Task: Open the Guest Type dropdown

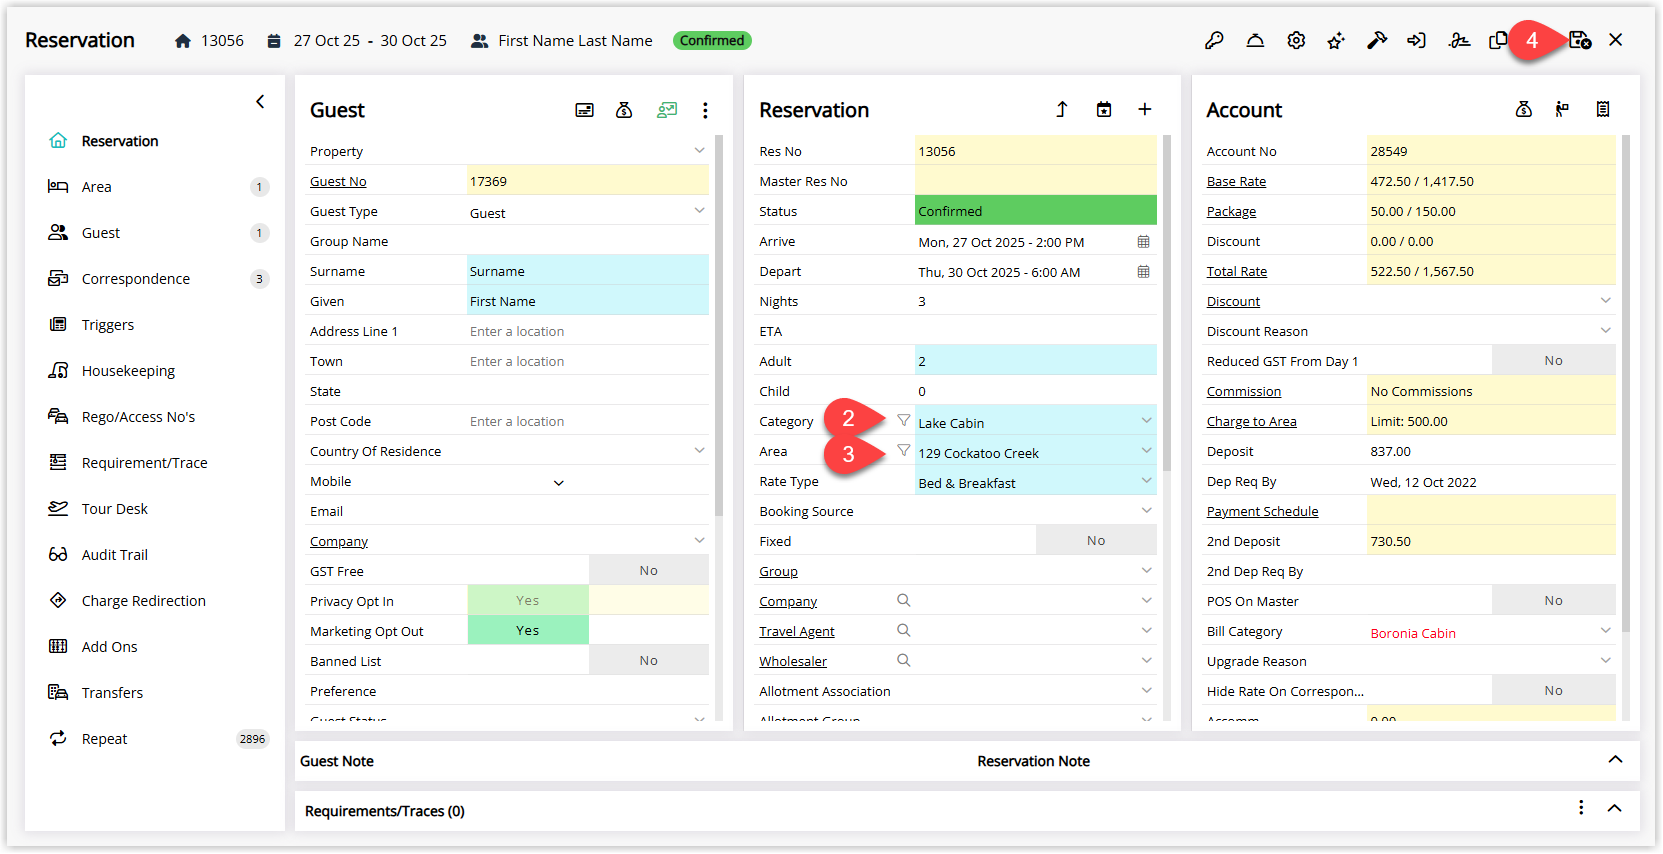Action: (x=699, y=210)
